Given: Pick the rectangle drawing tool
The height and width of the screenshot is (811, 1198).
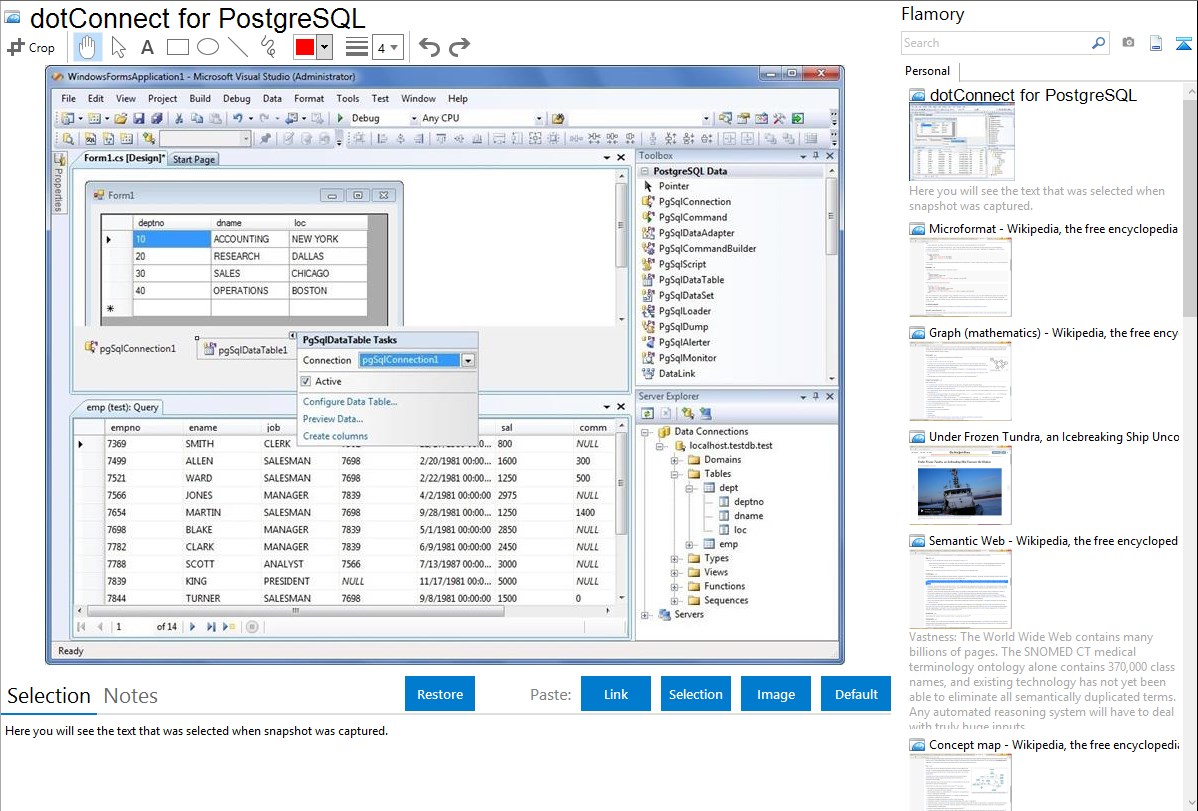Looking at the screenshot, I should pos(177,47).
